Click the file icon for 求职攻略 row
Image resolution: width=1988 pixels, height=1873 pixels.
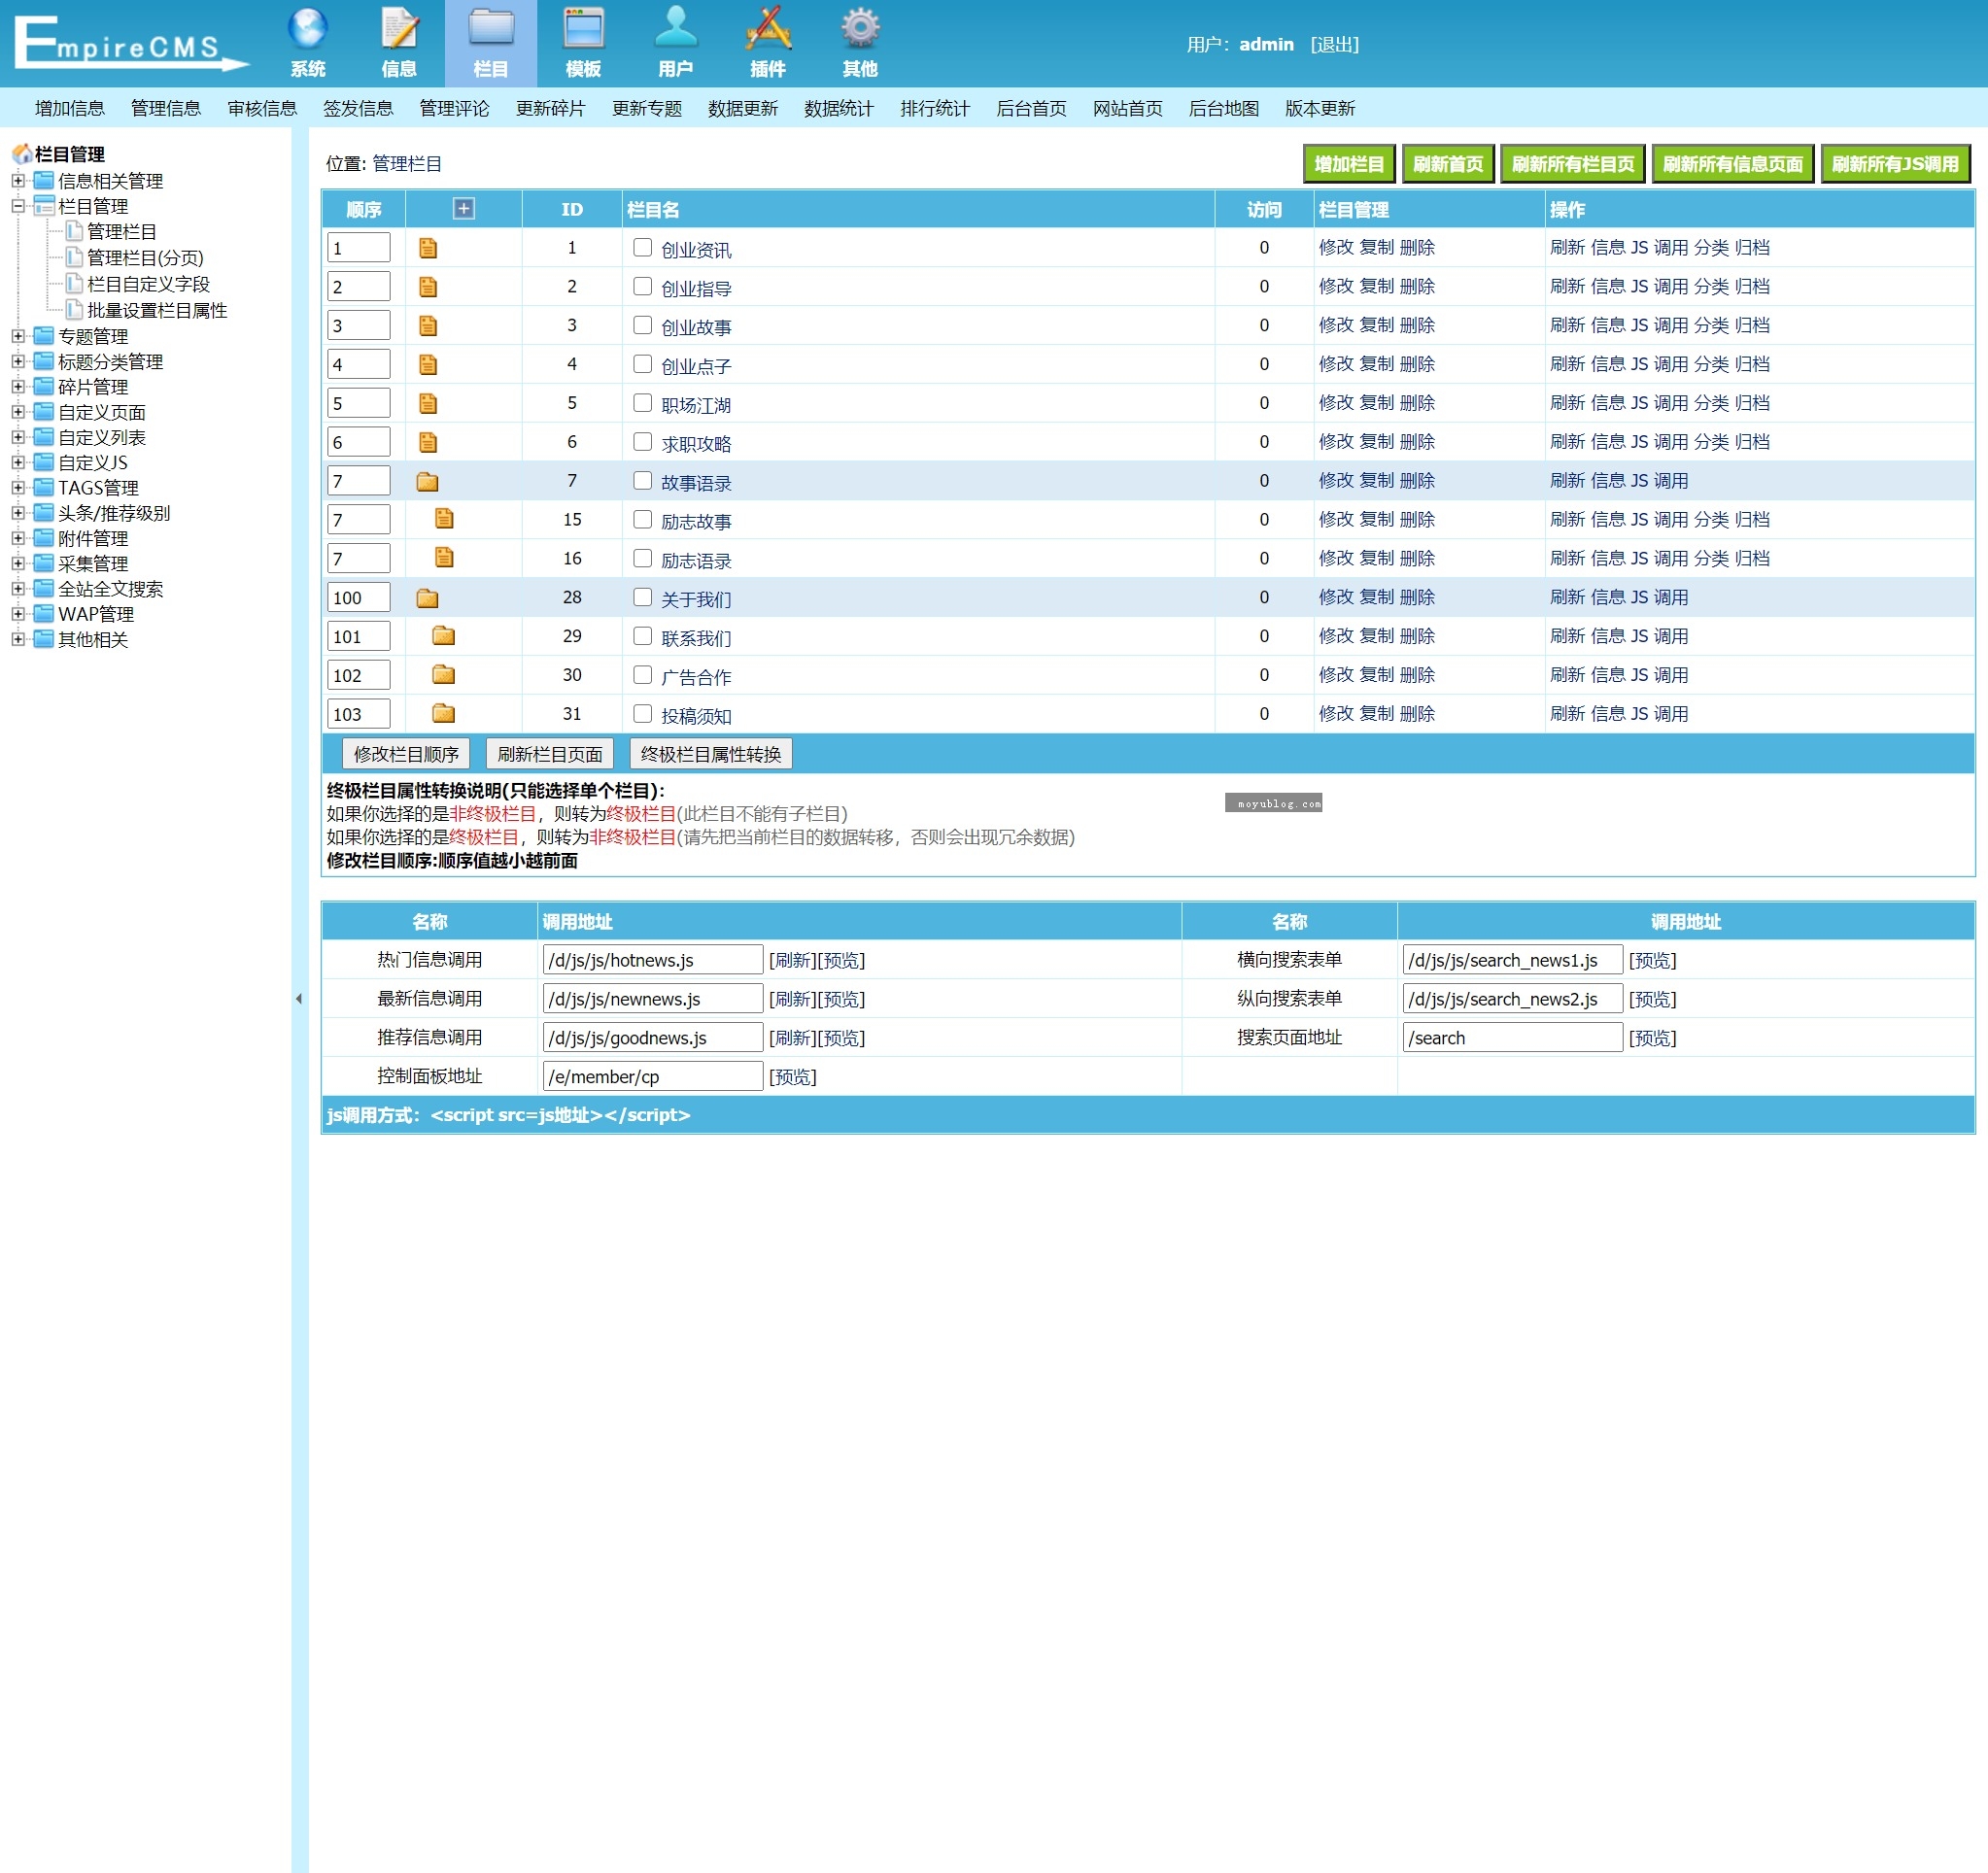pos(428,442)
